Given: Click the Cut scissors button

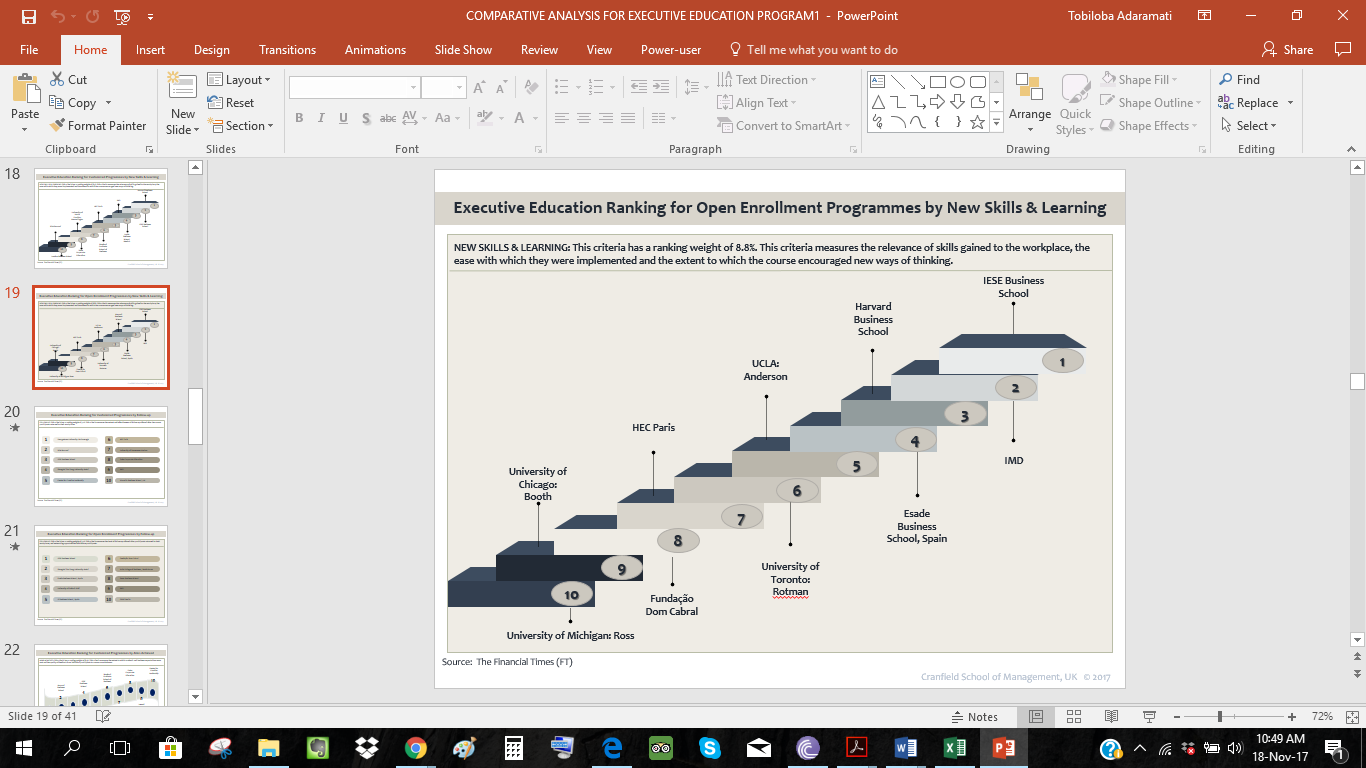Looking at the screenshot, I should click(68, 80).
